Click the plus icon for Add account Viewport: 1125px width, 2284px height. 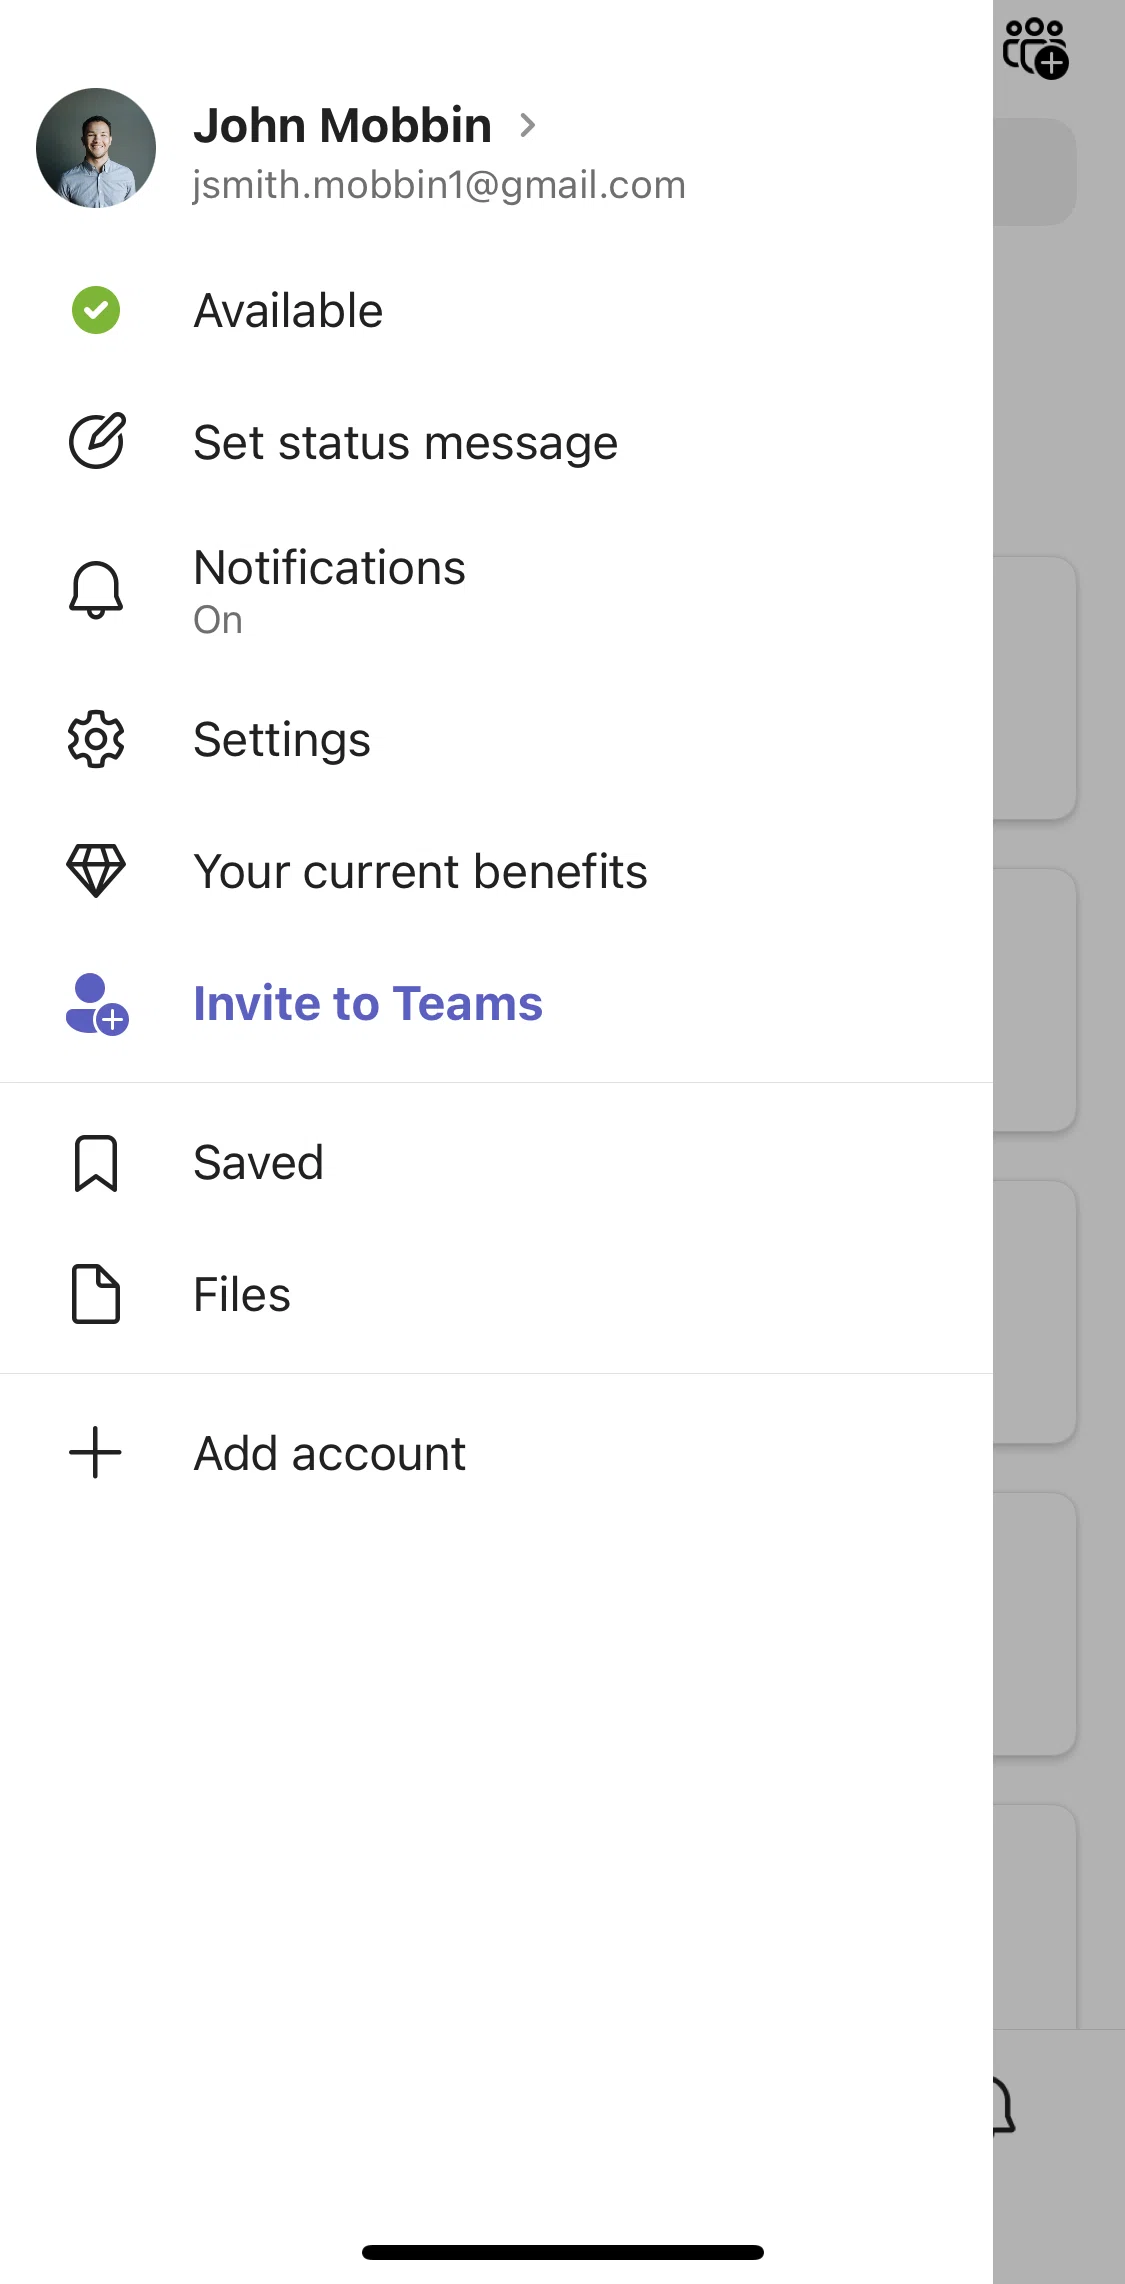click(x=96, y=1452)
